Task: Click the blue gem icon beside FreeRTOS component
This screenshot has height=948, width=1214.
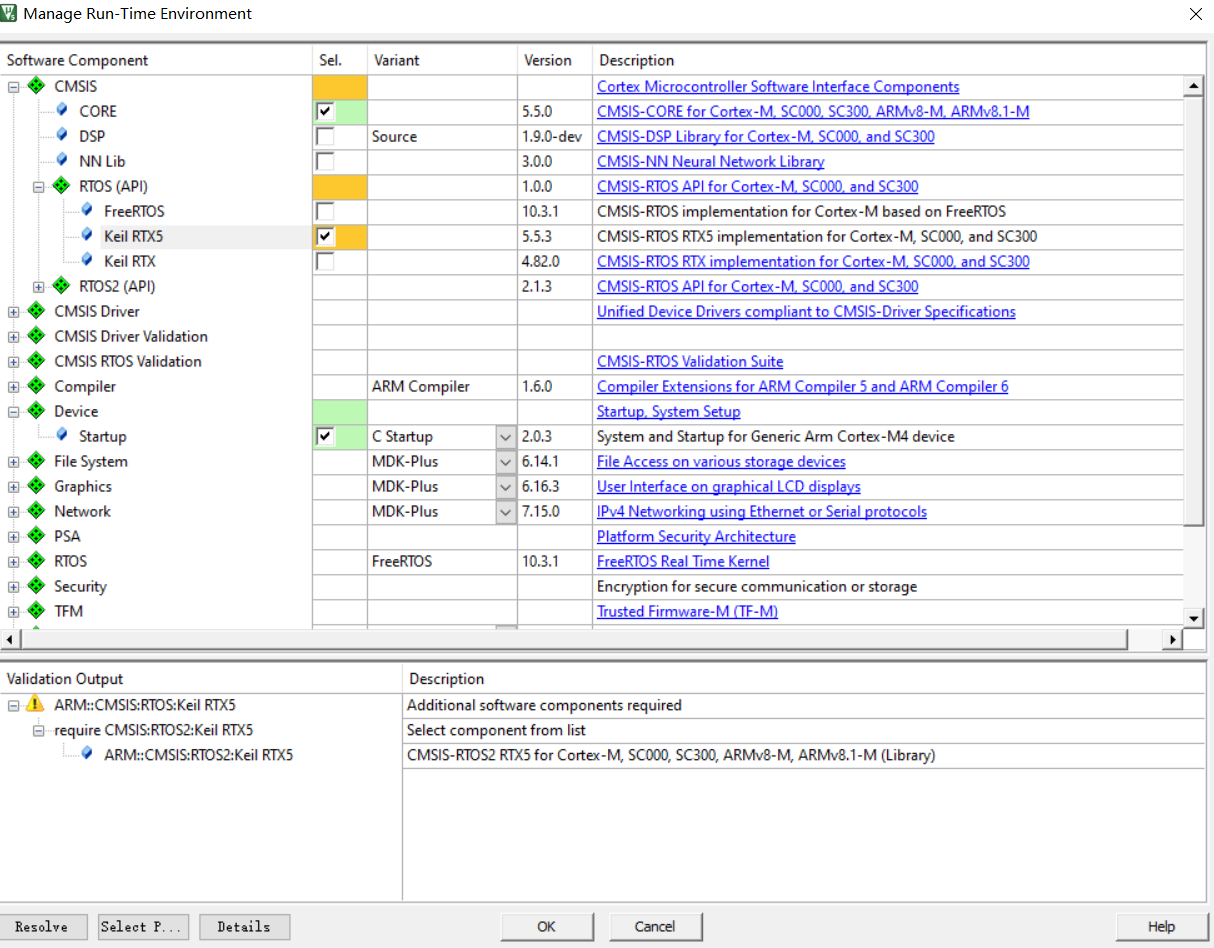Action: 87,210
